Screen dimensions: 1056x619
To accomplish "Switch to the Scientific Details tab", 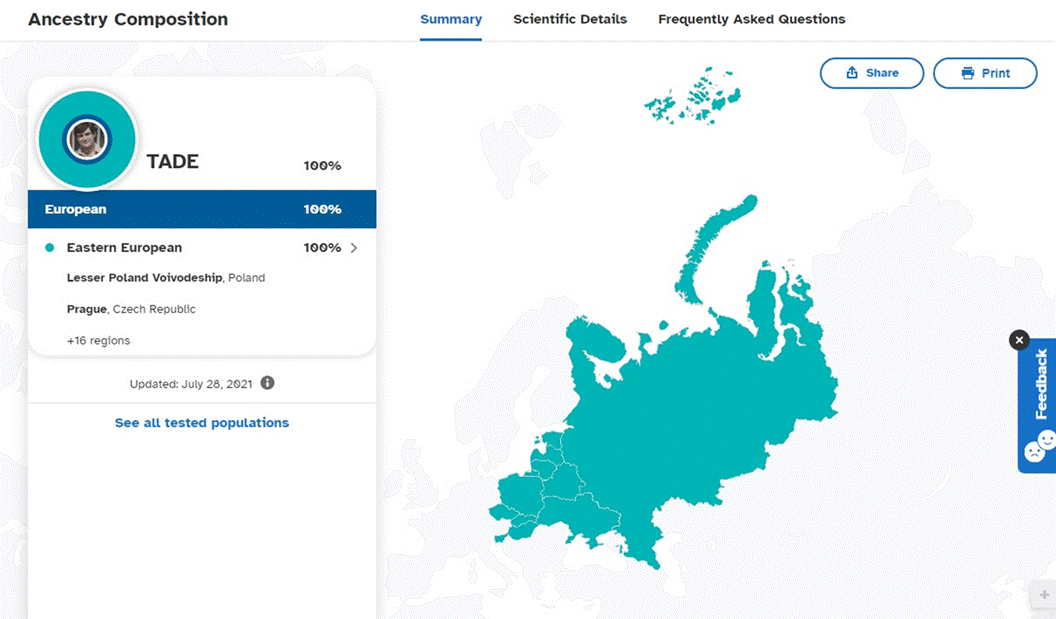I will pos(570,20).
